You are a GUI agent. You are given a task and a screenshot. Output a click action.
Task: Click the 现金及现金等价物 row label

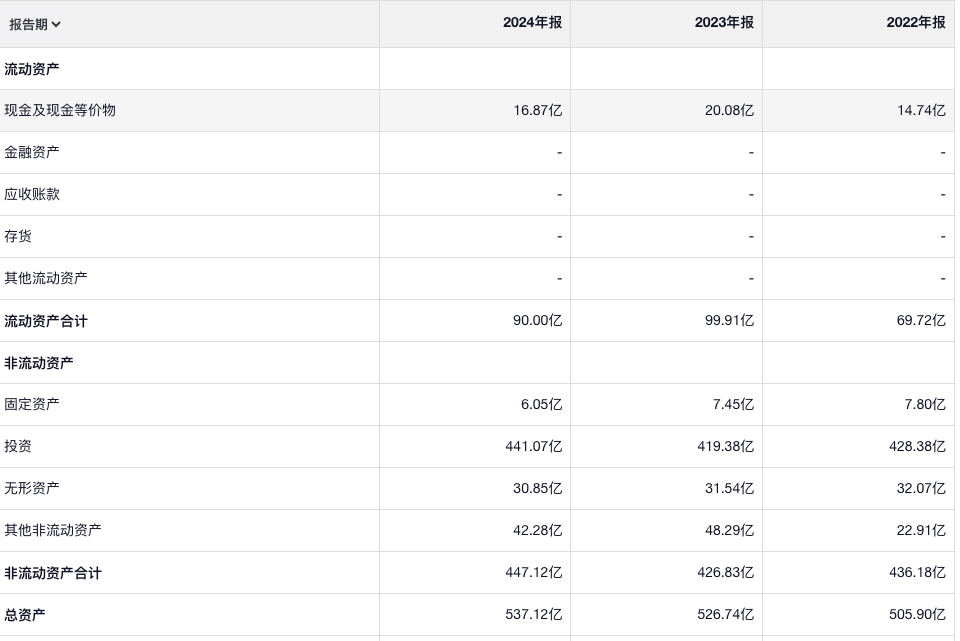point(60,110)
